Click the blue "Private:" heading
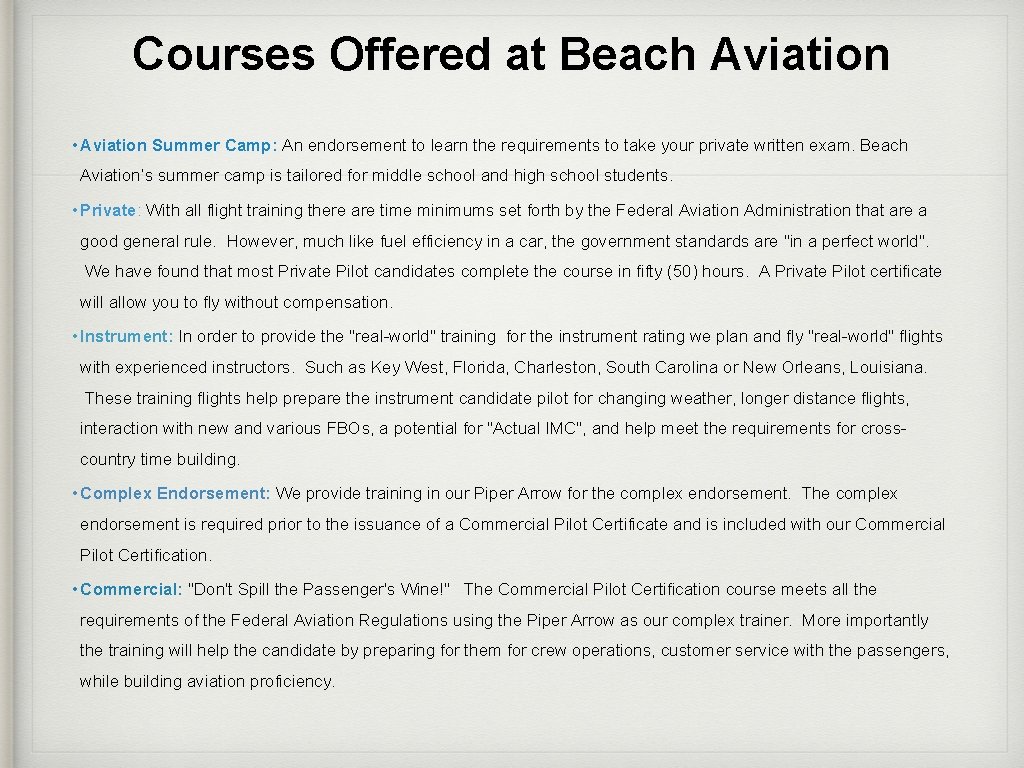This screenshot has width=1024, height=768. [111, 211]
